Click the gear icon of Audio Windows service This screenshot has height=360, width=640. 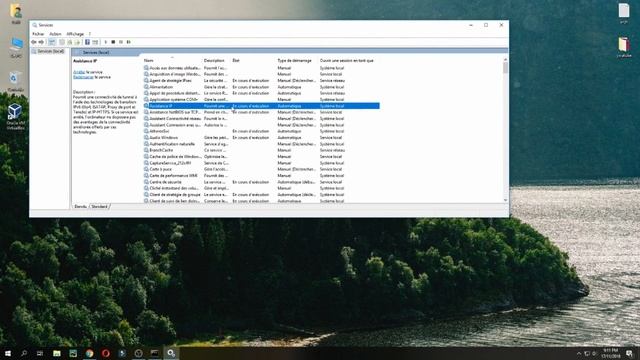pyautogui.click(x=146, y=138)
